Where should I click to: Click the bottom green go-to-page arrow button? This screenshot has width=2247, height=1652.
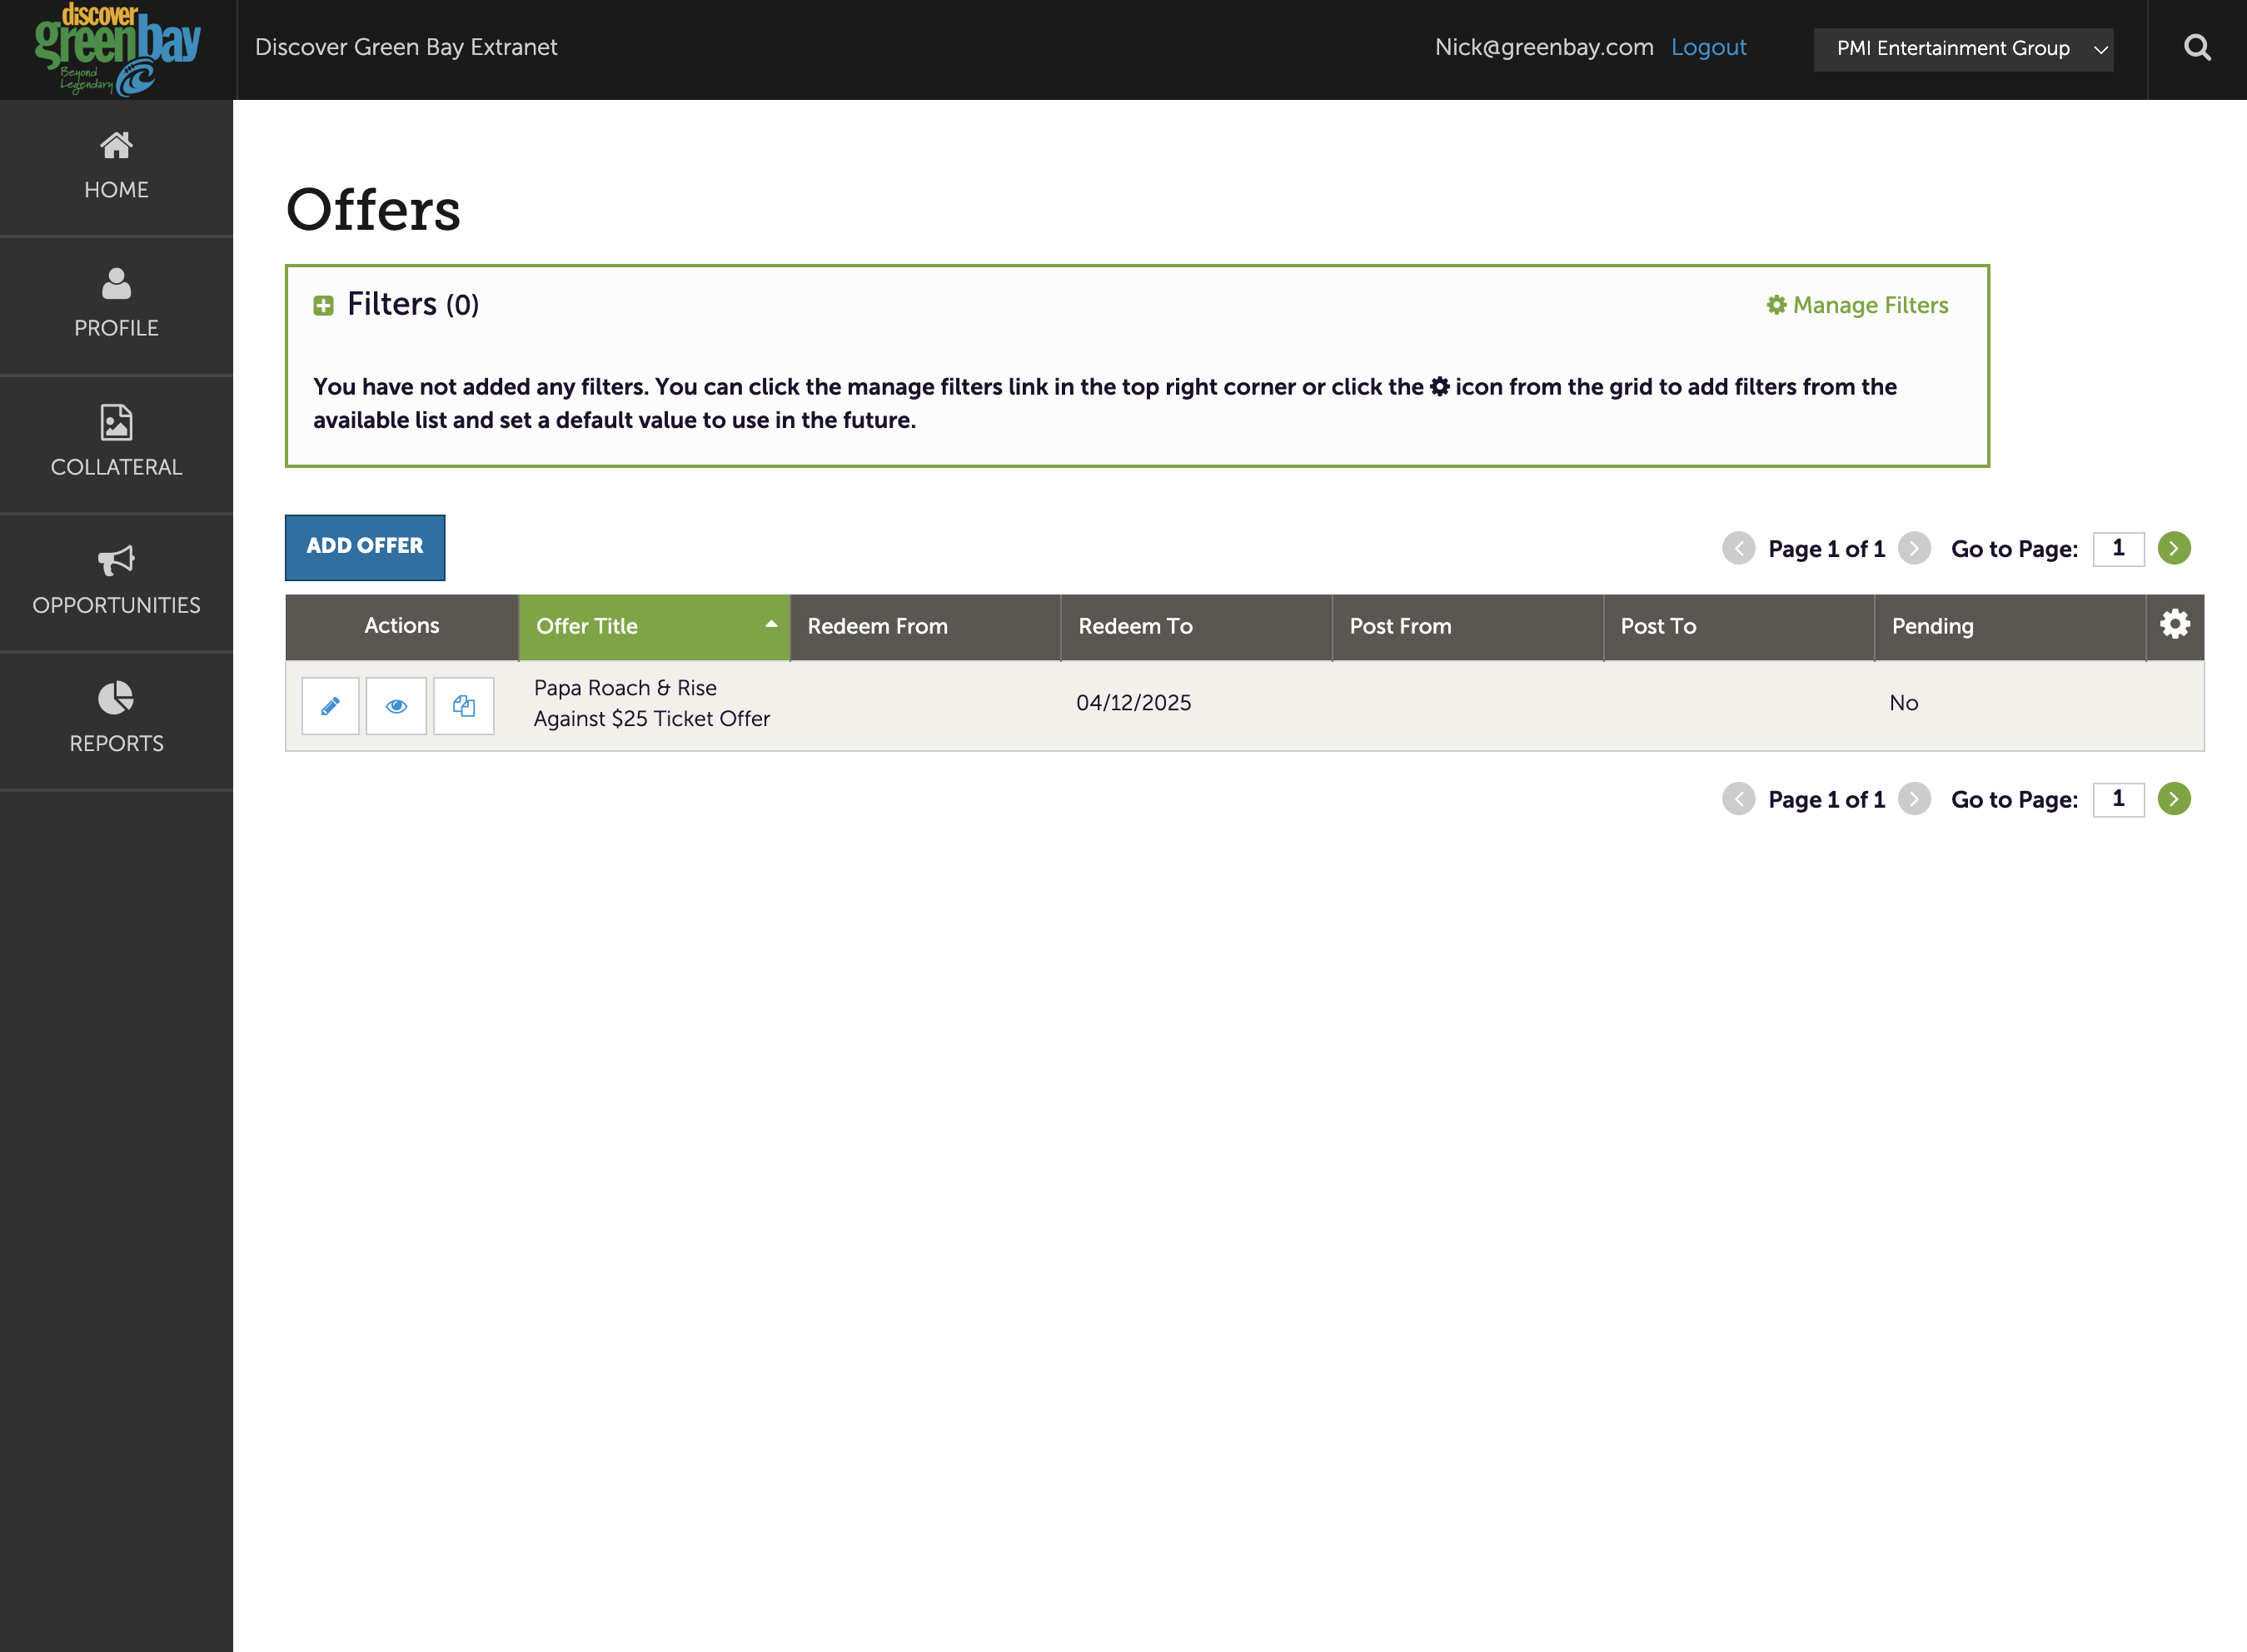click(2174, 799)
